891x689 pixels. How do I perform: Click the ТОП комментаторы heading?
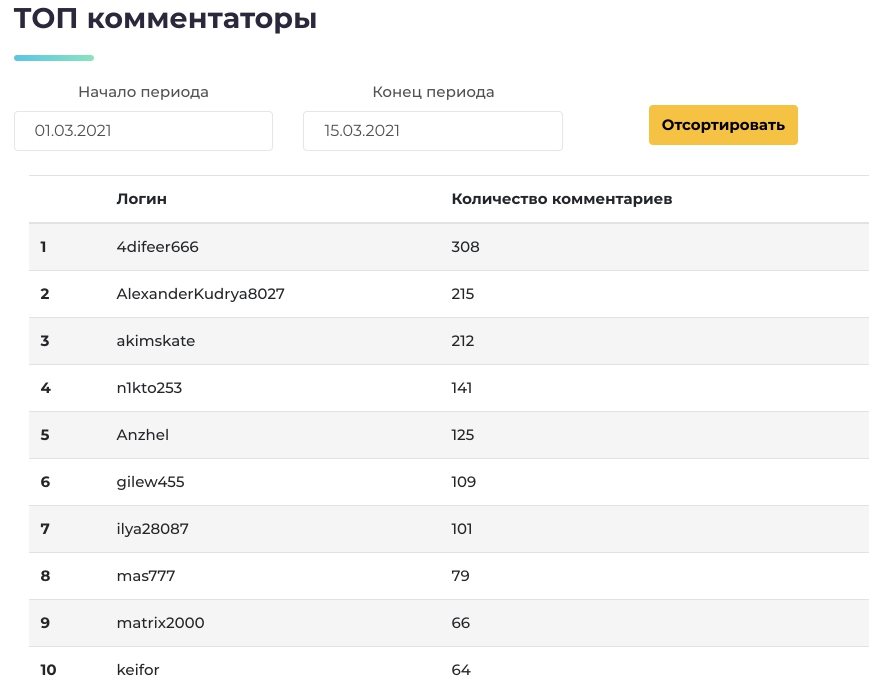pos(165,18)
